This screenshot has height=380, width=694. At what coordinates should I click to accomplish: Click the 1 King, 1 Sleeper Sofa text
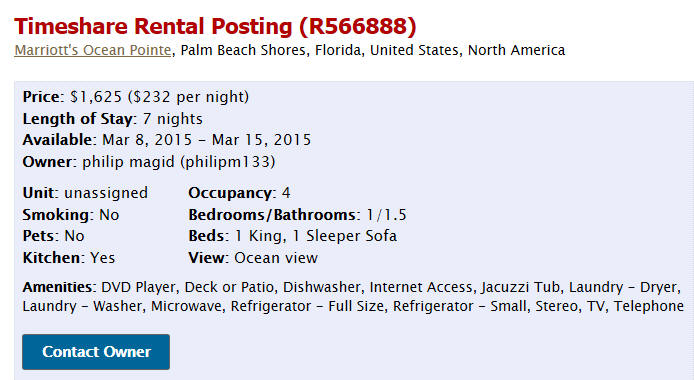(x=316, y=236)
